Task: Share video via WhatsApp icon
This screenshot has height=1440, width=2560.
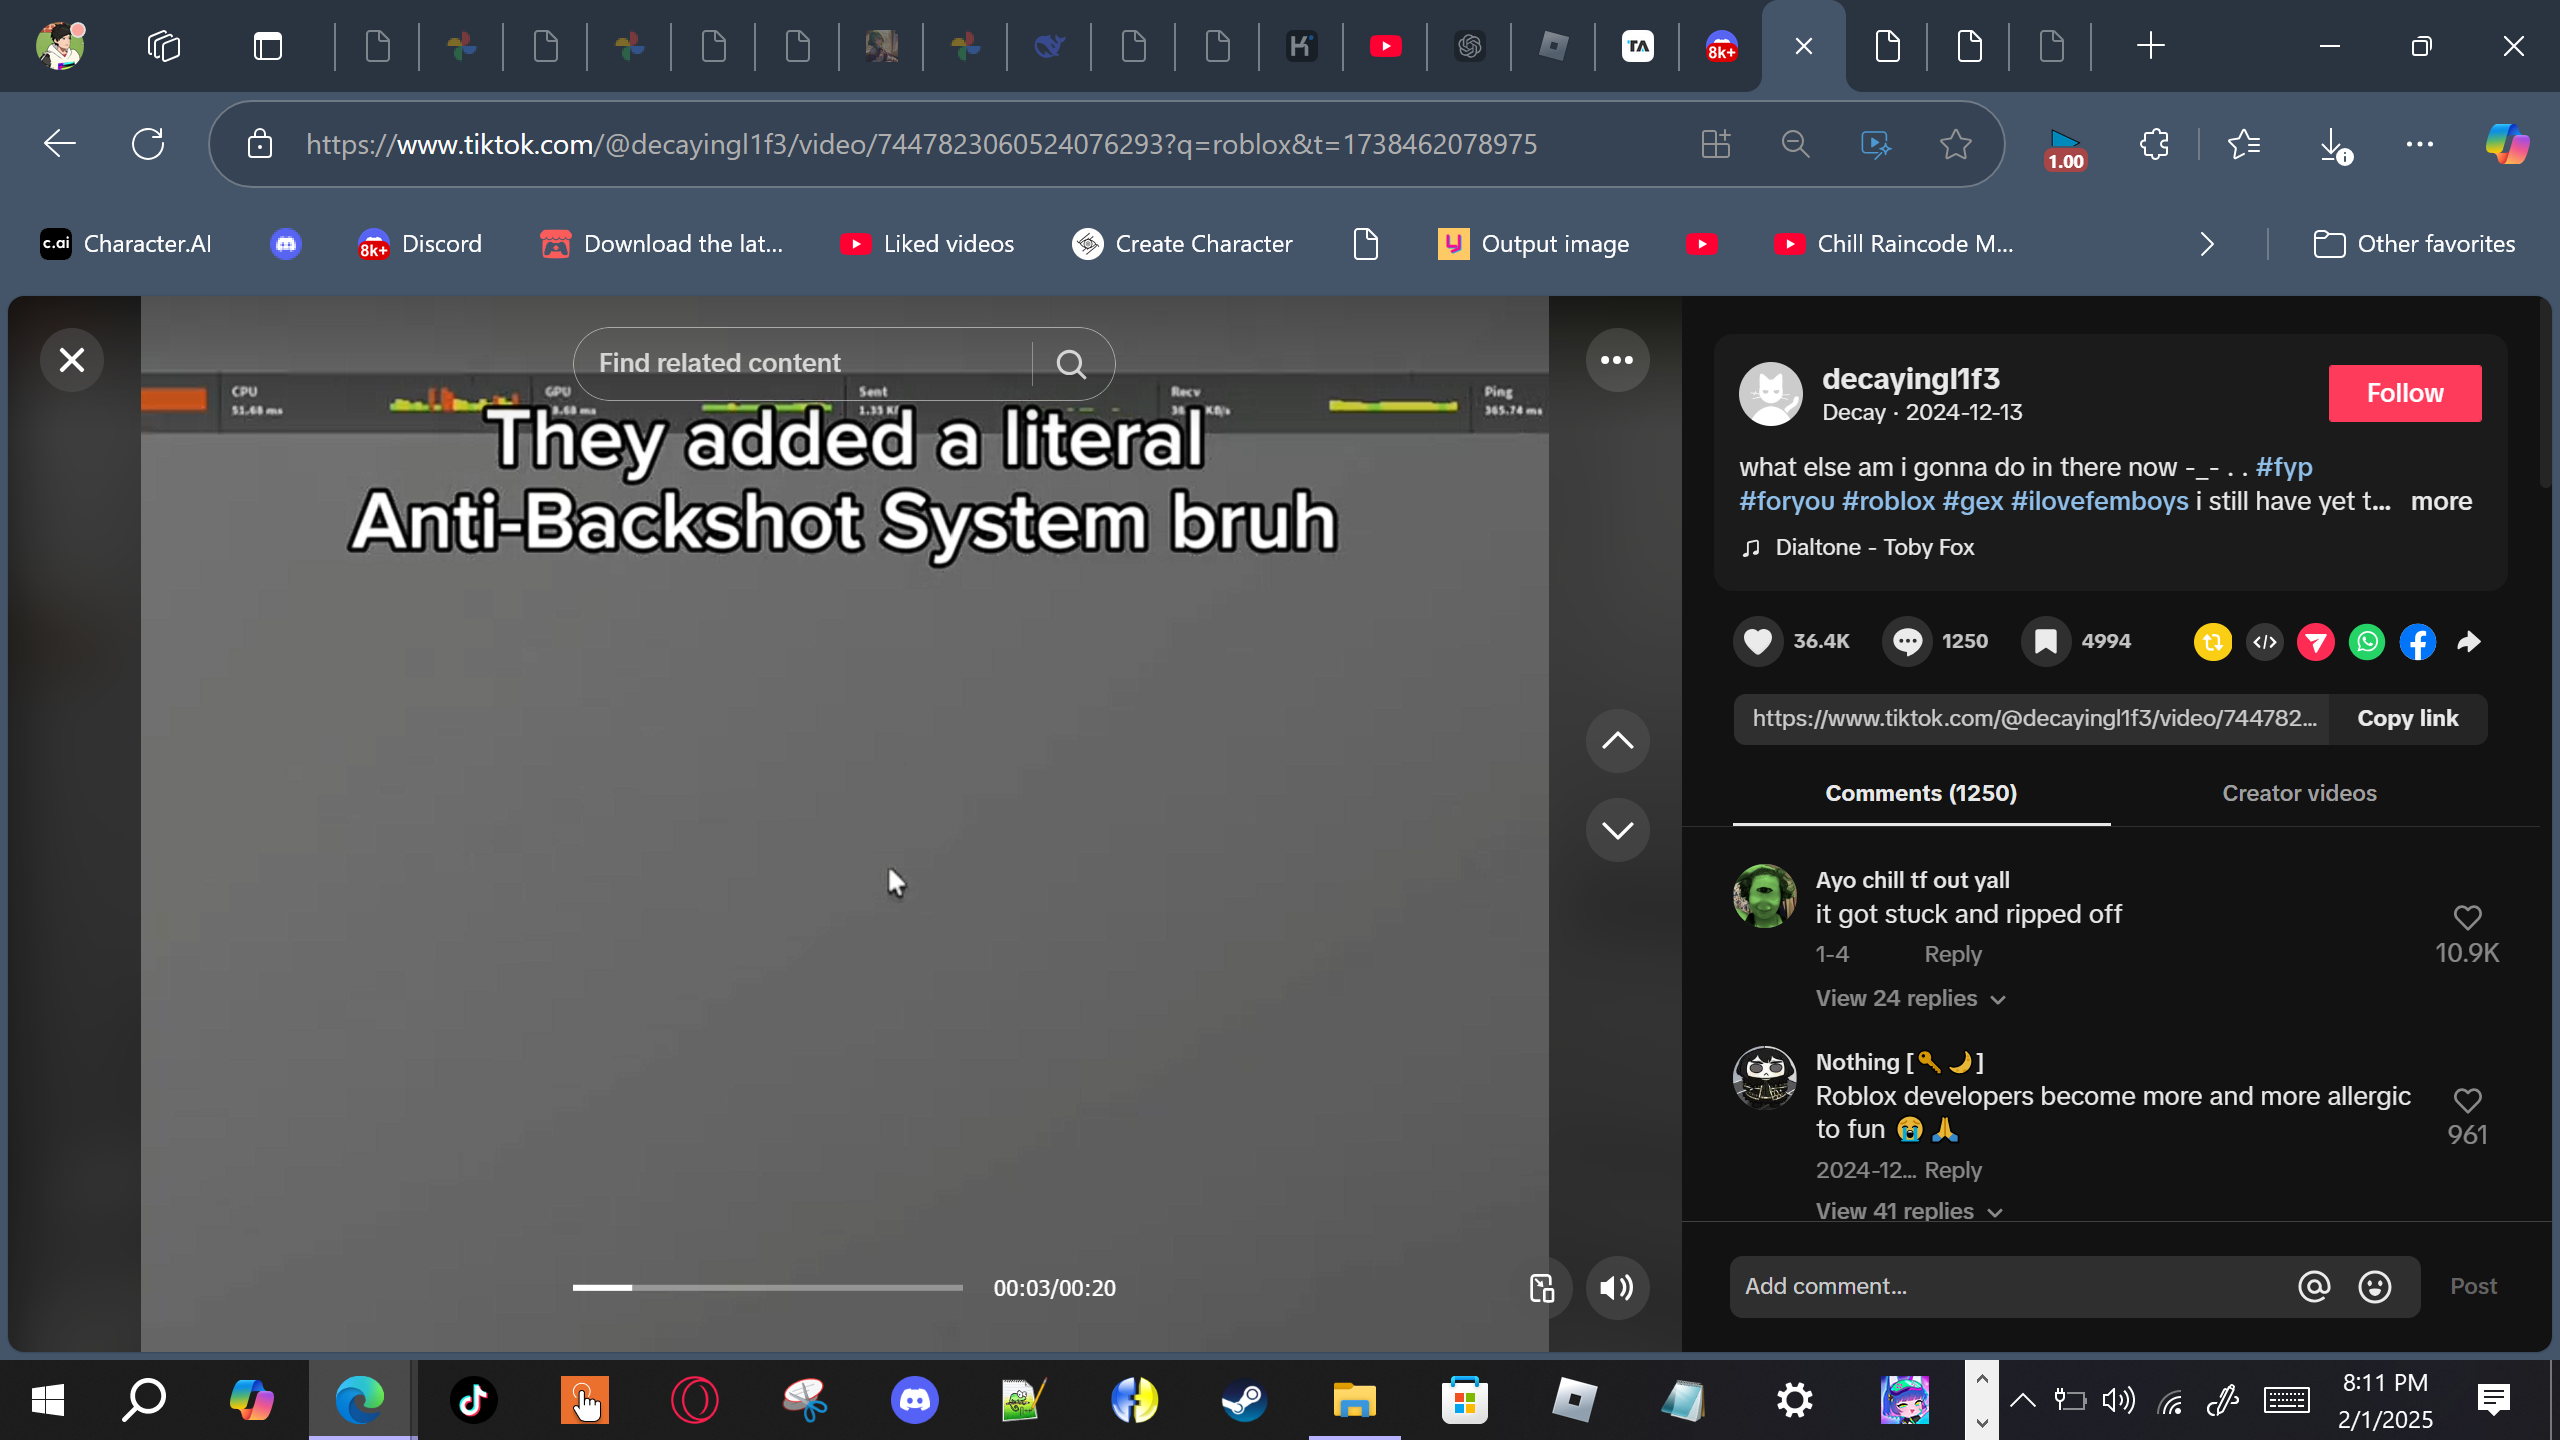Action: 2367,642
